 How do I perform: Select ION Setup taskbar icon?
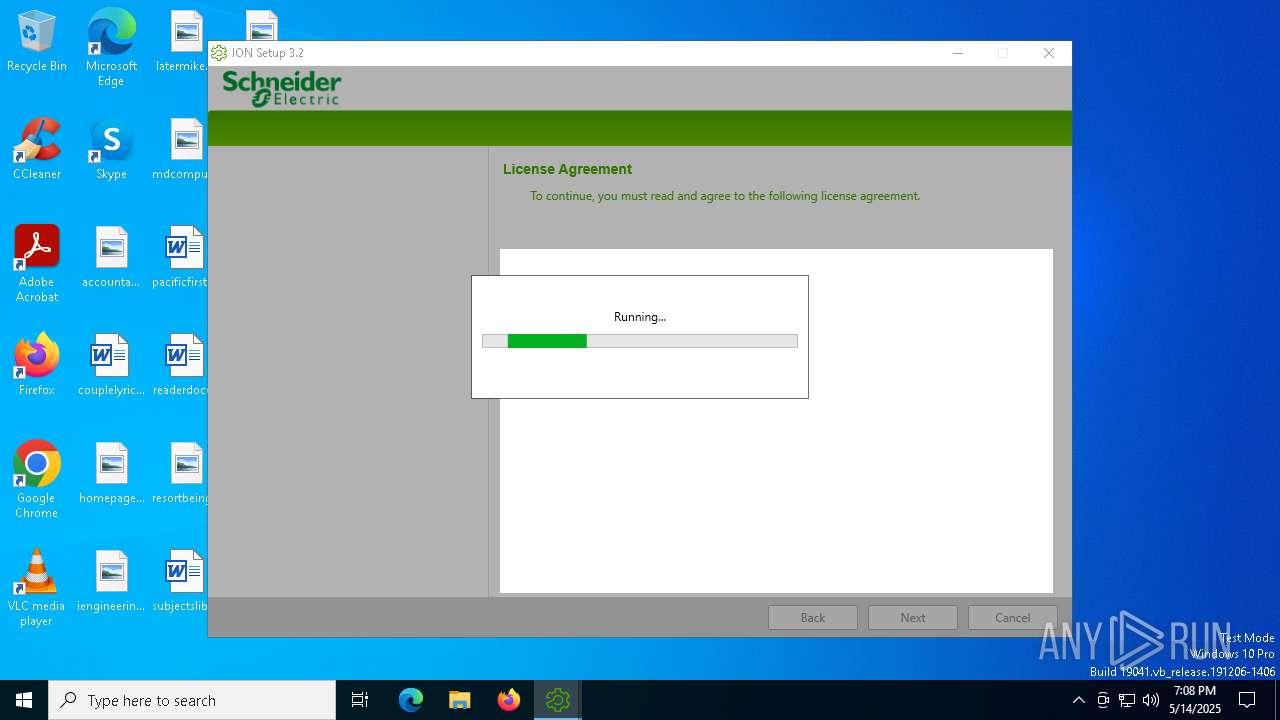click(558, 700)
